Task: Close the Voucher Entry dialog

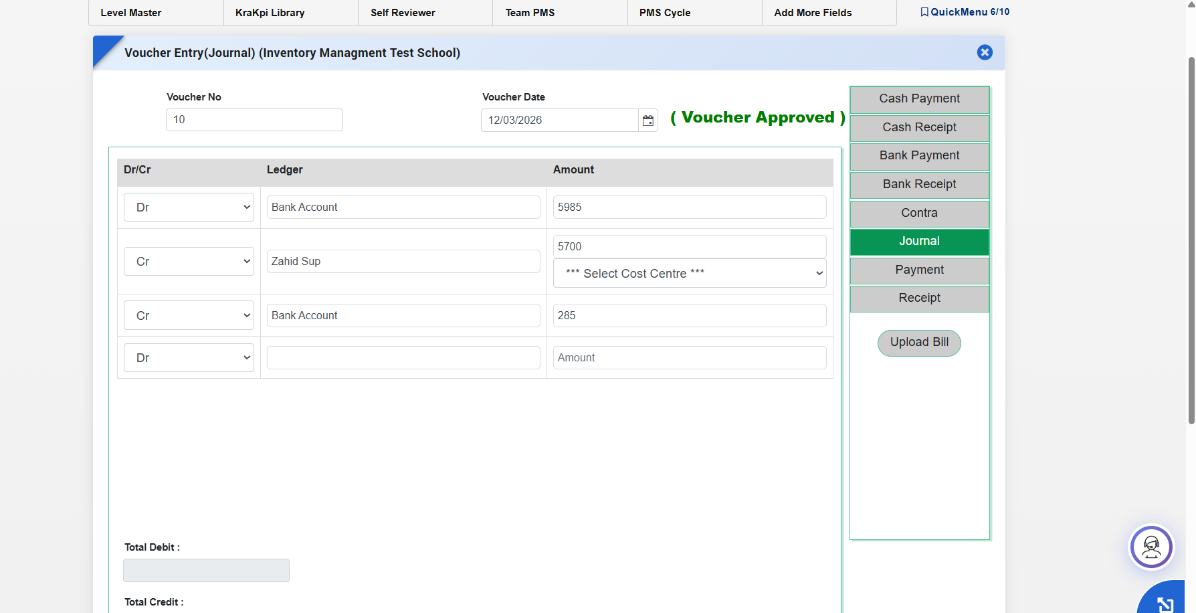Action: tap(985, 53)
